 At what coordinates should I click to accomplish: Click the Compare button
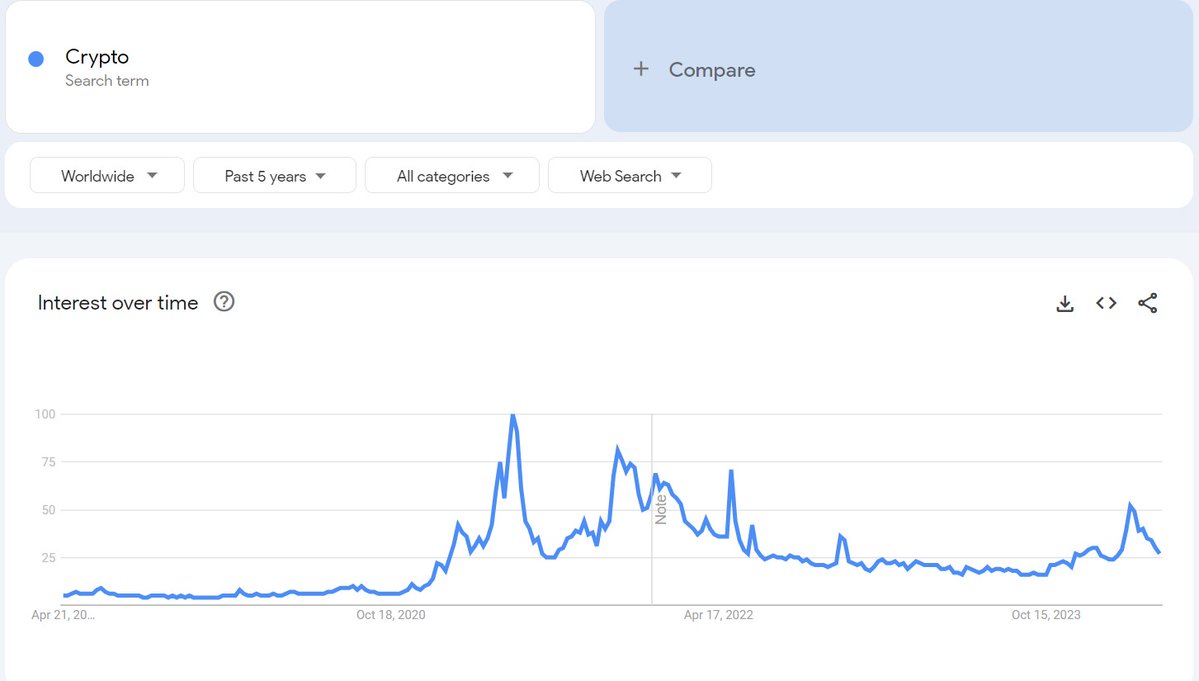pos(710,70)
